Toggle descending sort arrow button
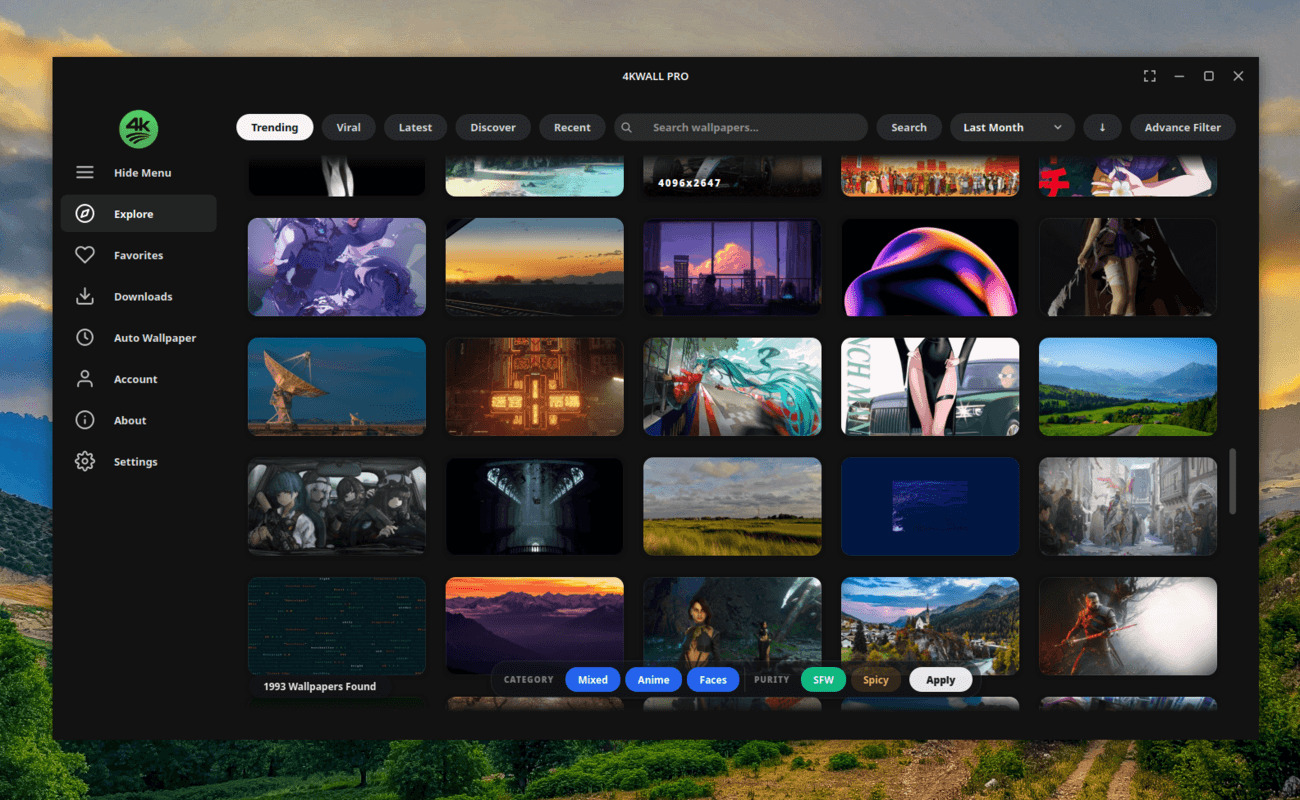 [1103, 127]
